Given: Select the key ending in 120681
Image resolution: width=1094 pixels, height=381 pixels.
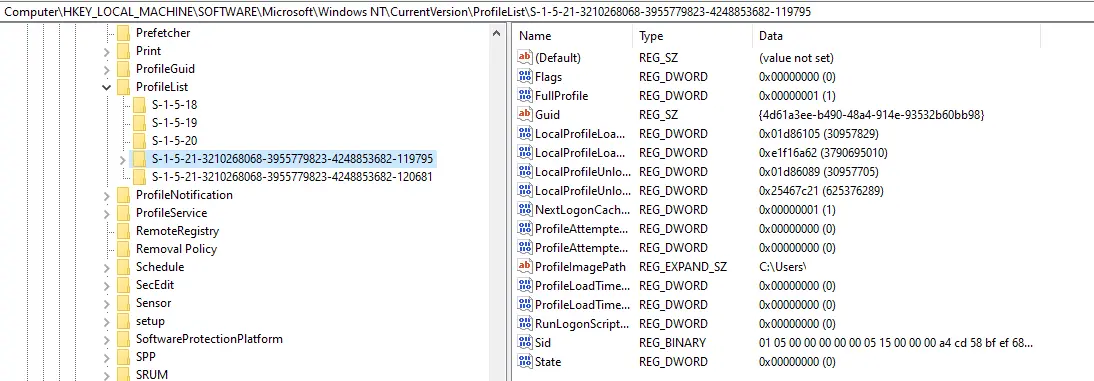Looking at the screenshot, I should pyautogui.click(x=292, y=177).
